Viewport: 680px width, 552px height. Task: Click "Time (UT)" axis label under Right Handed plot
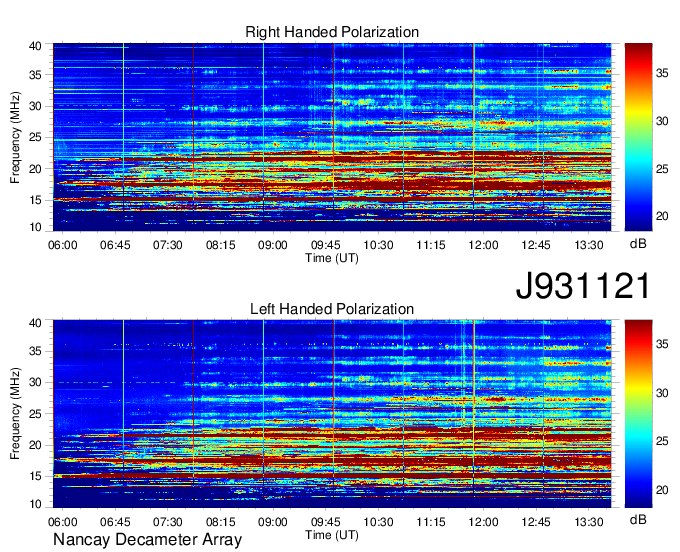pyautogui.click(x=332, y=258)
